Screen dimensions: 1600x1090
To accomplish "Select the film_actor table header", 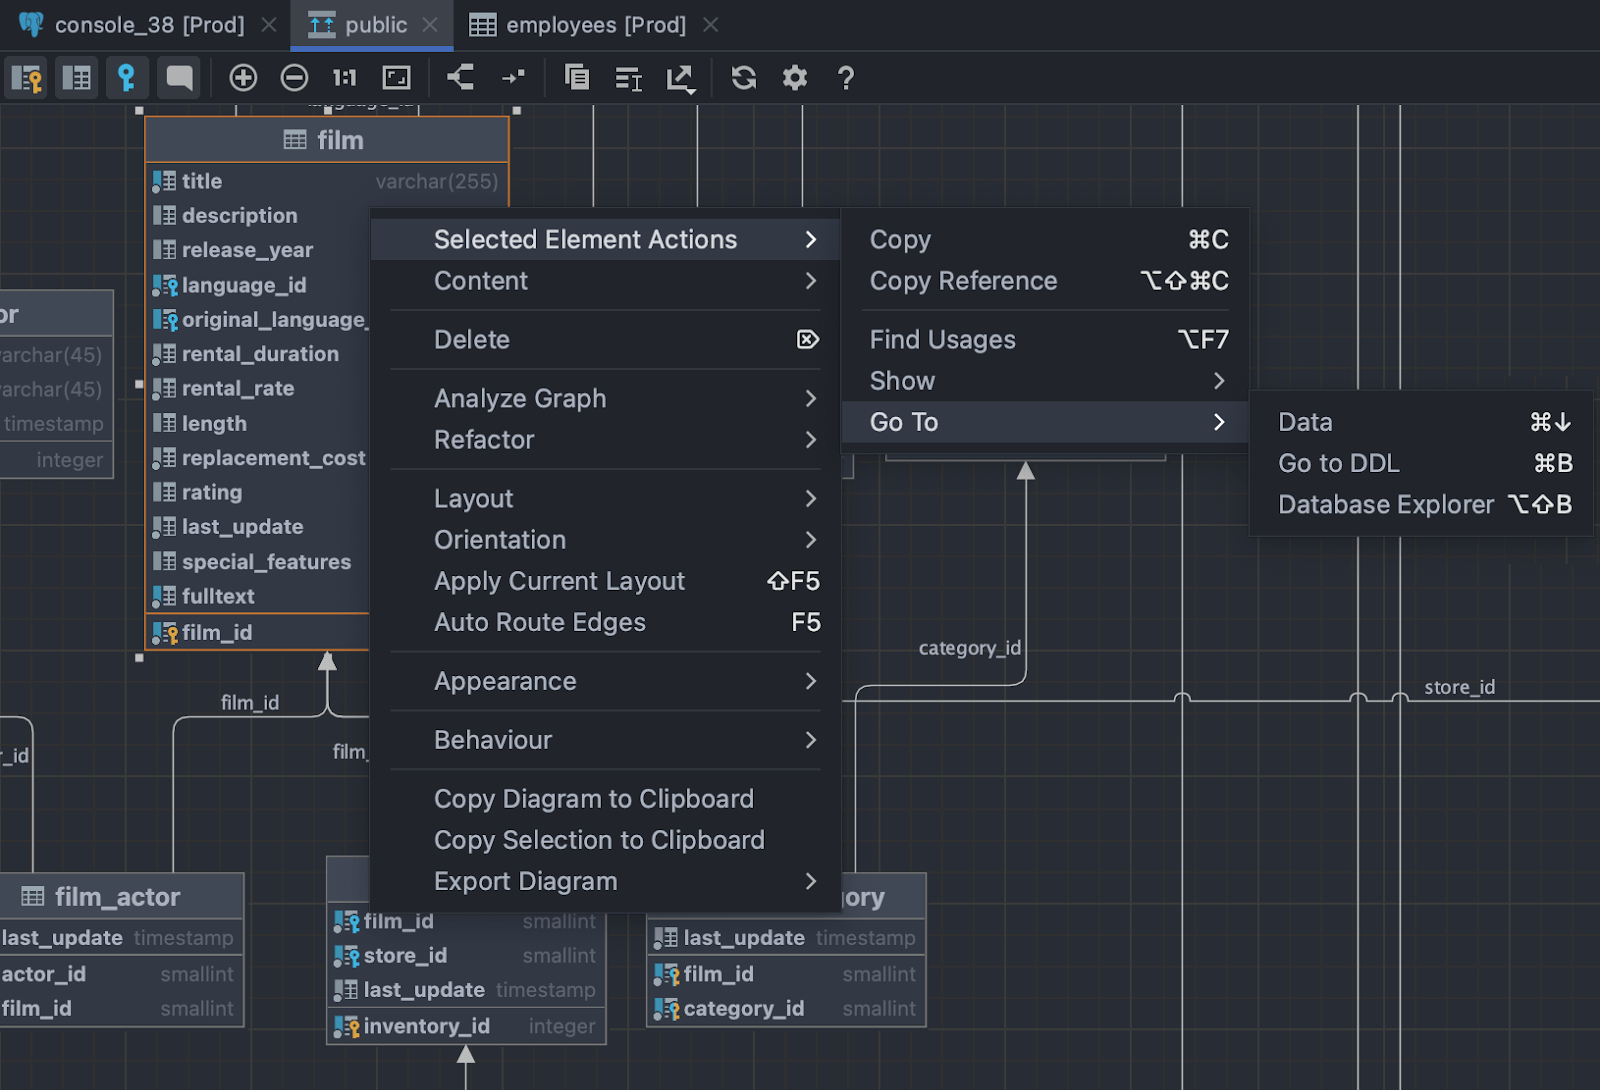I will (117, 897).
